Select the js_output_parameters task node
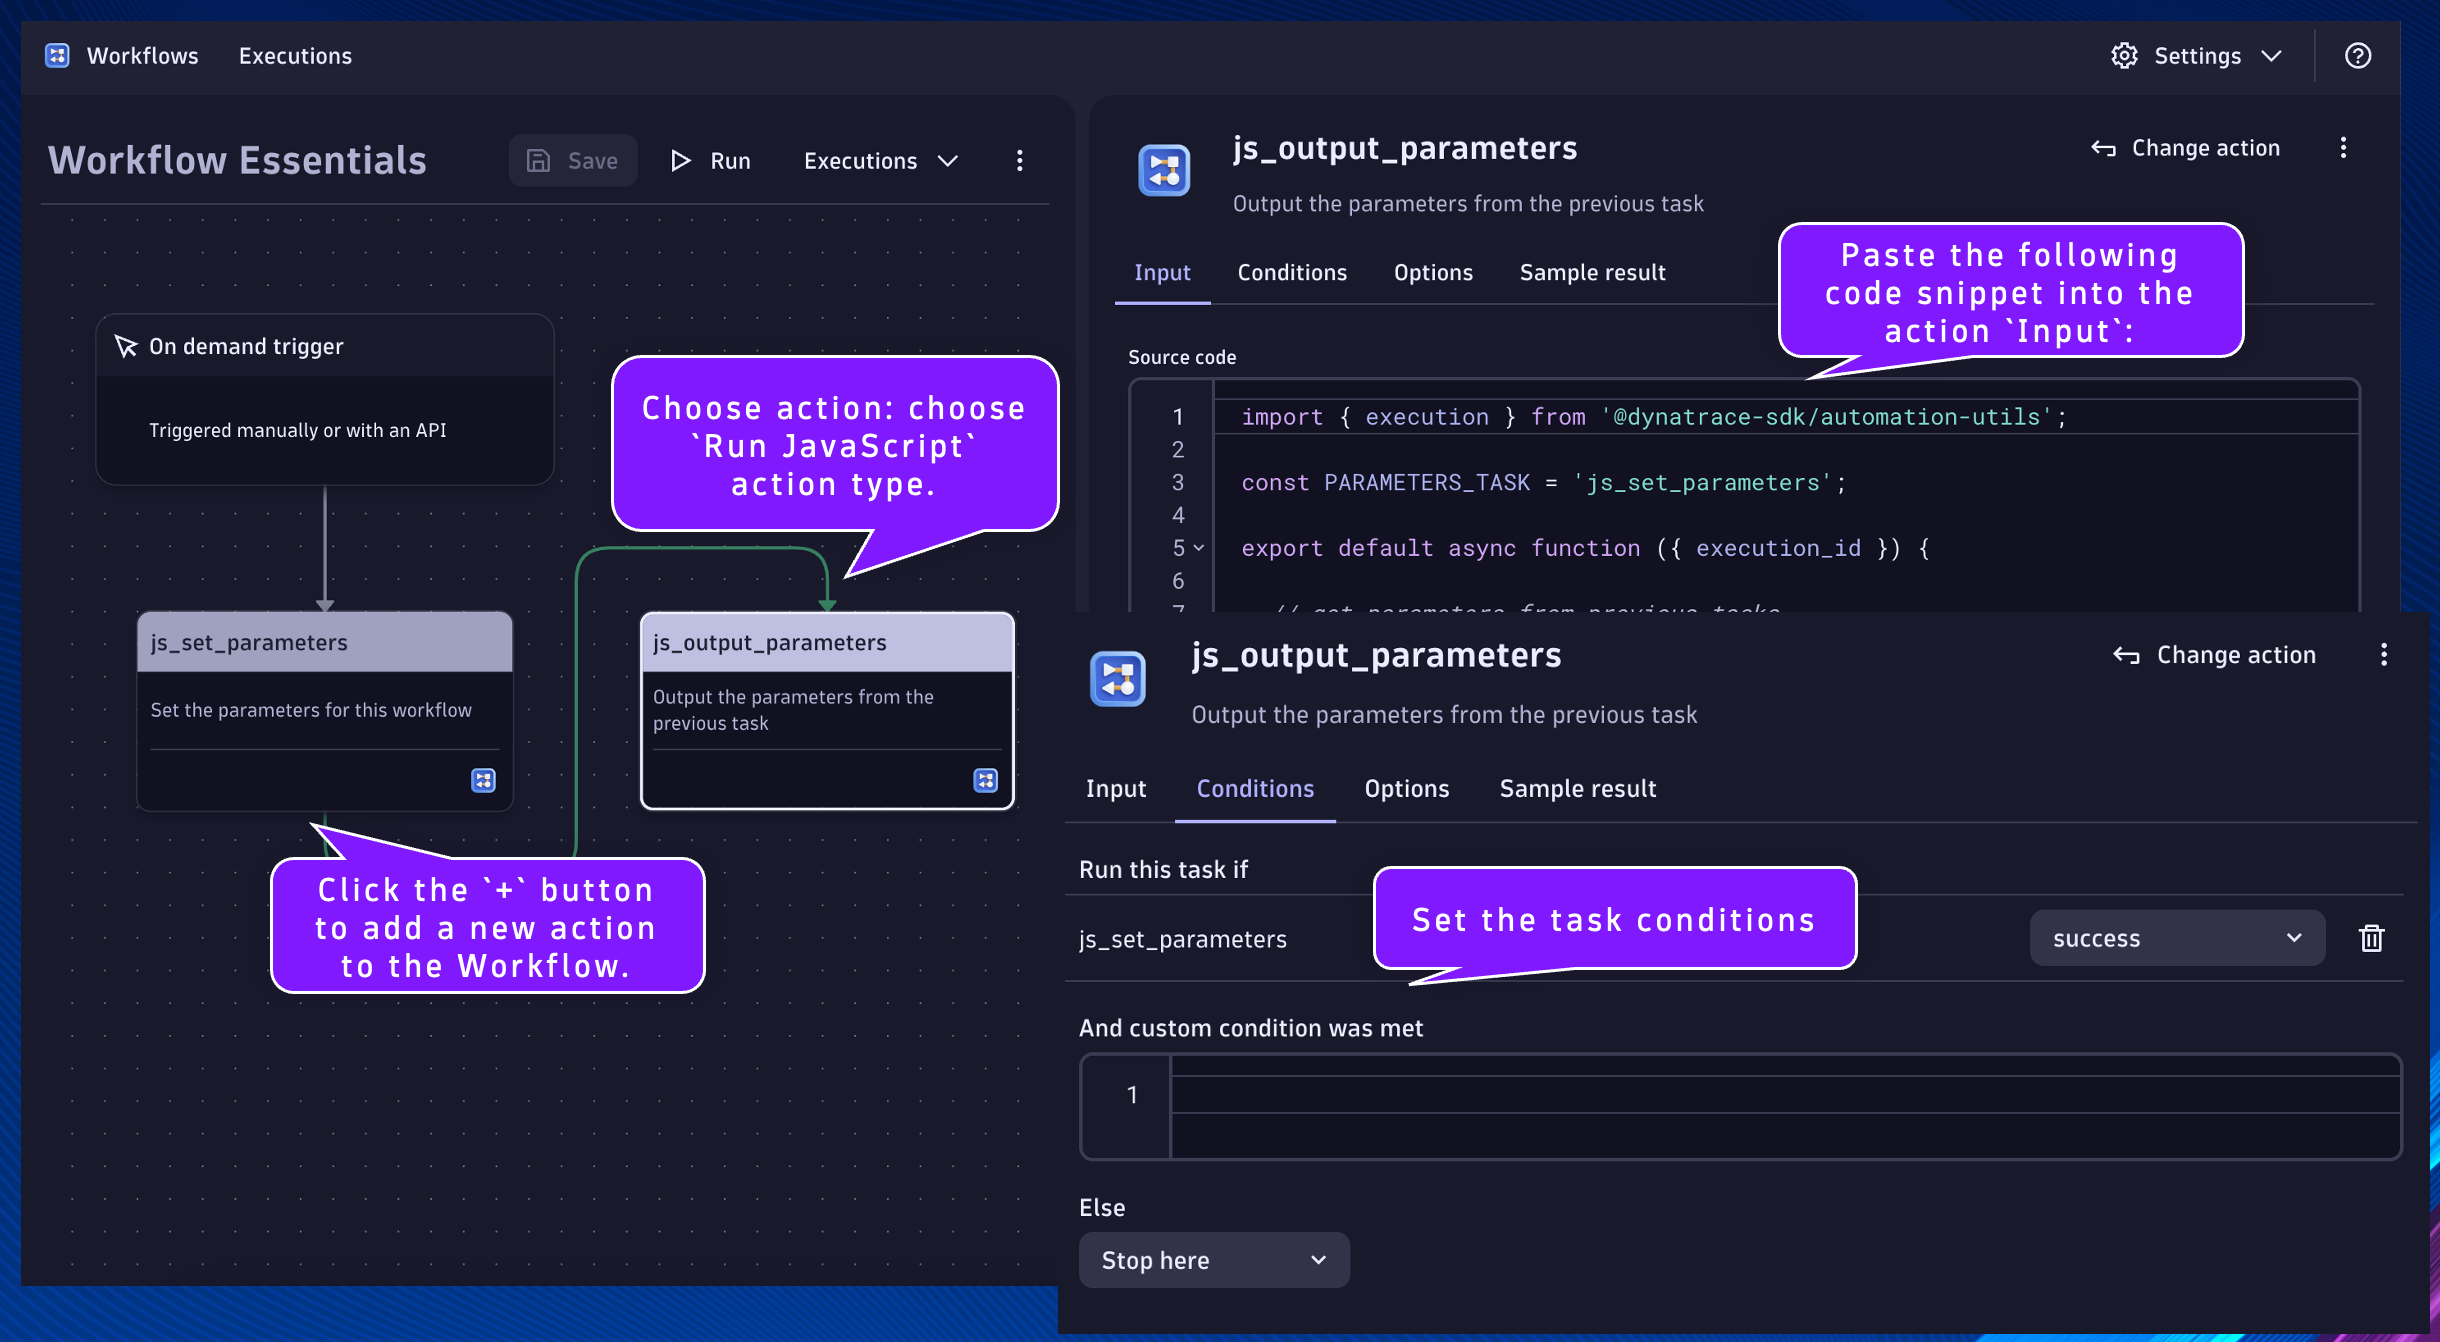2440x1342 pixels. (827, 711)
